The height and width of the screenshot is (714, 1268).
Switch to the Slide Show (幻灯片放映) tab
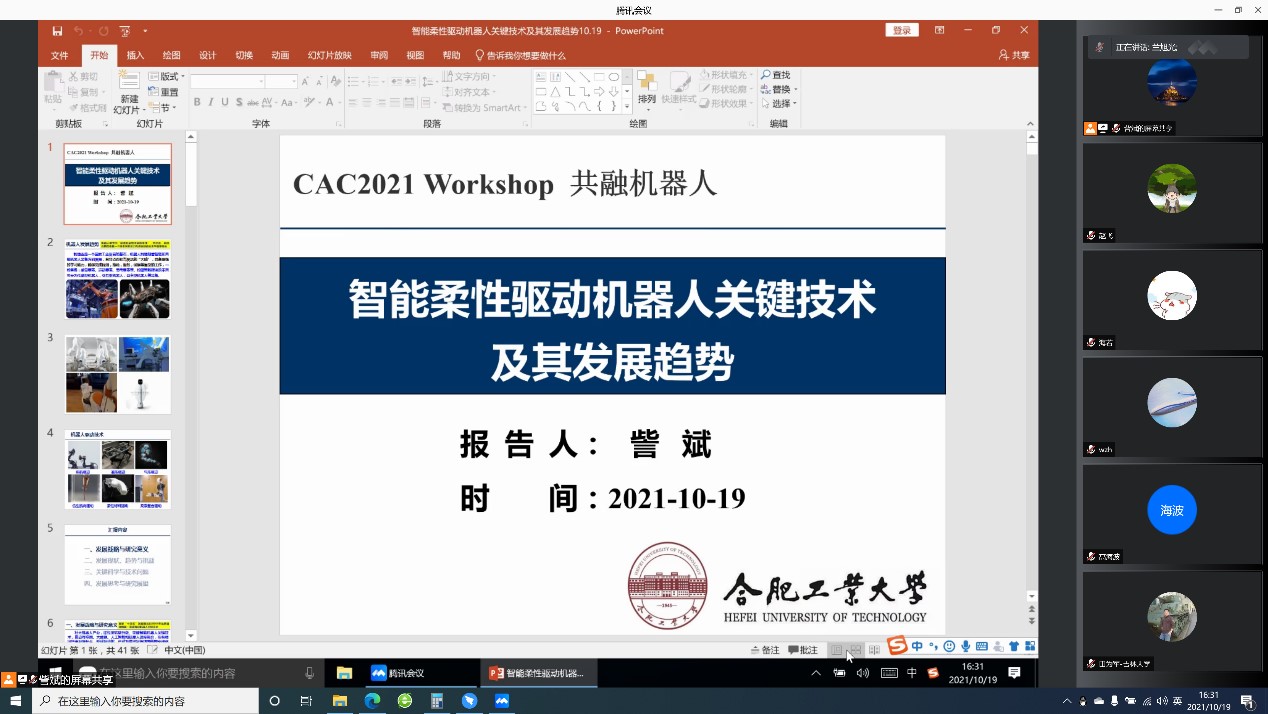pos(329,55)
